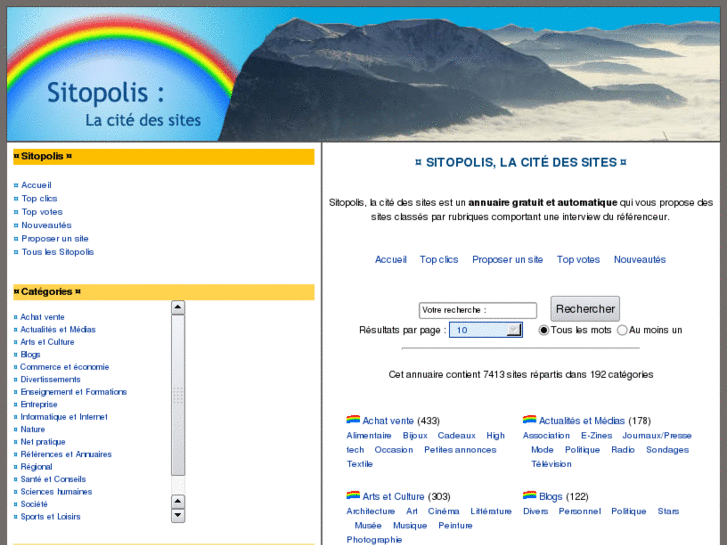This screenshot has height=545, width=727.
Task: Open Régional sidebar category
Action: point(36,467)
